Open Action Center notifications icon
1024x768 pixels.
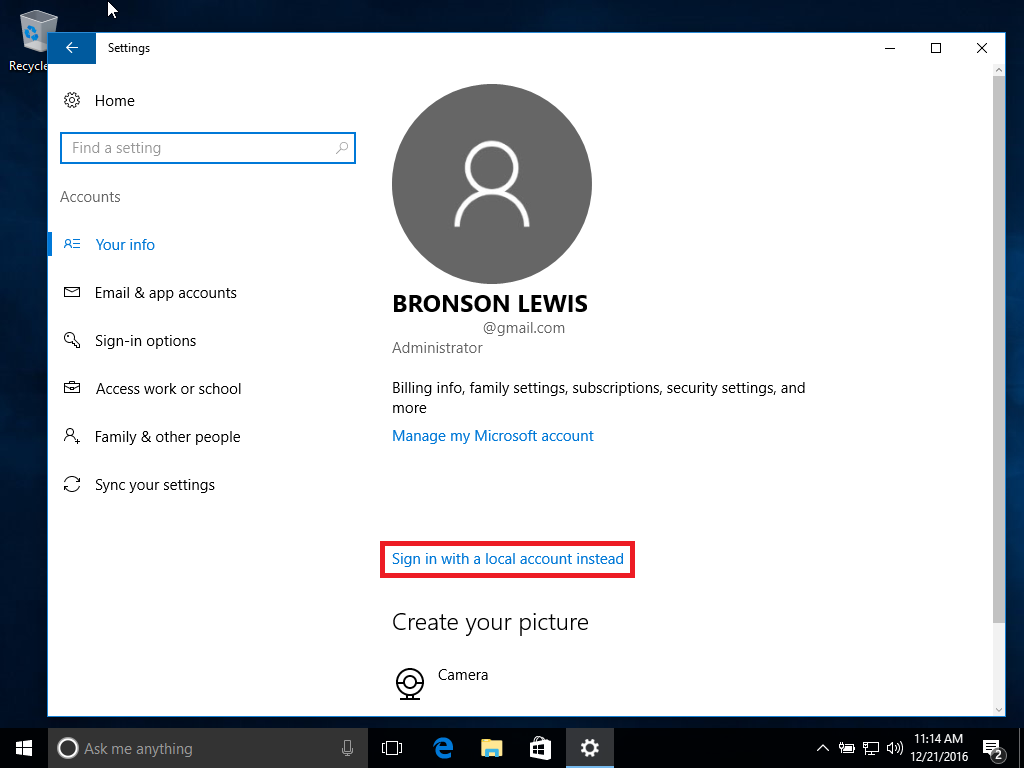(x=993, y=748)
